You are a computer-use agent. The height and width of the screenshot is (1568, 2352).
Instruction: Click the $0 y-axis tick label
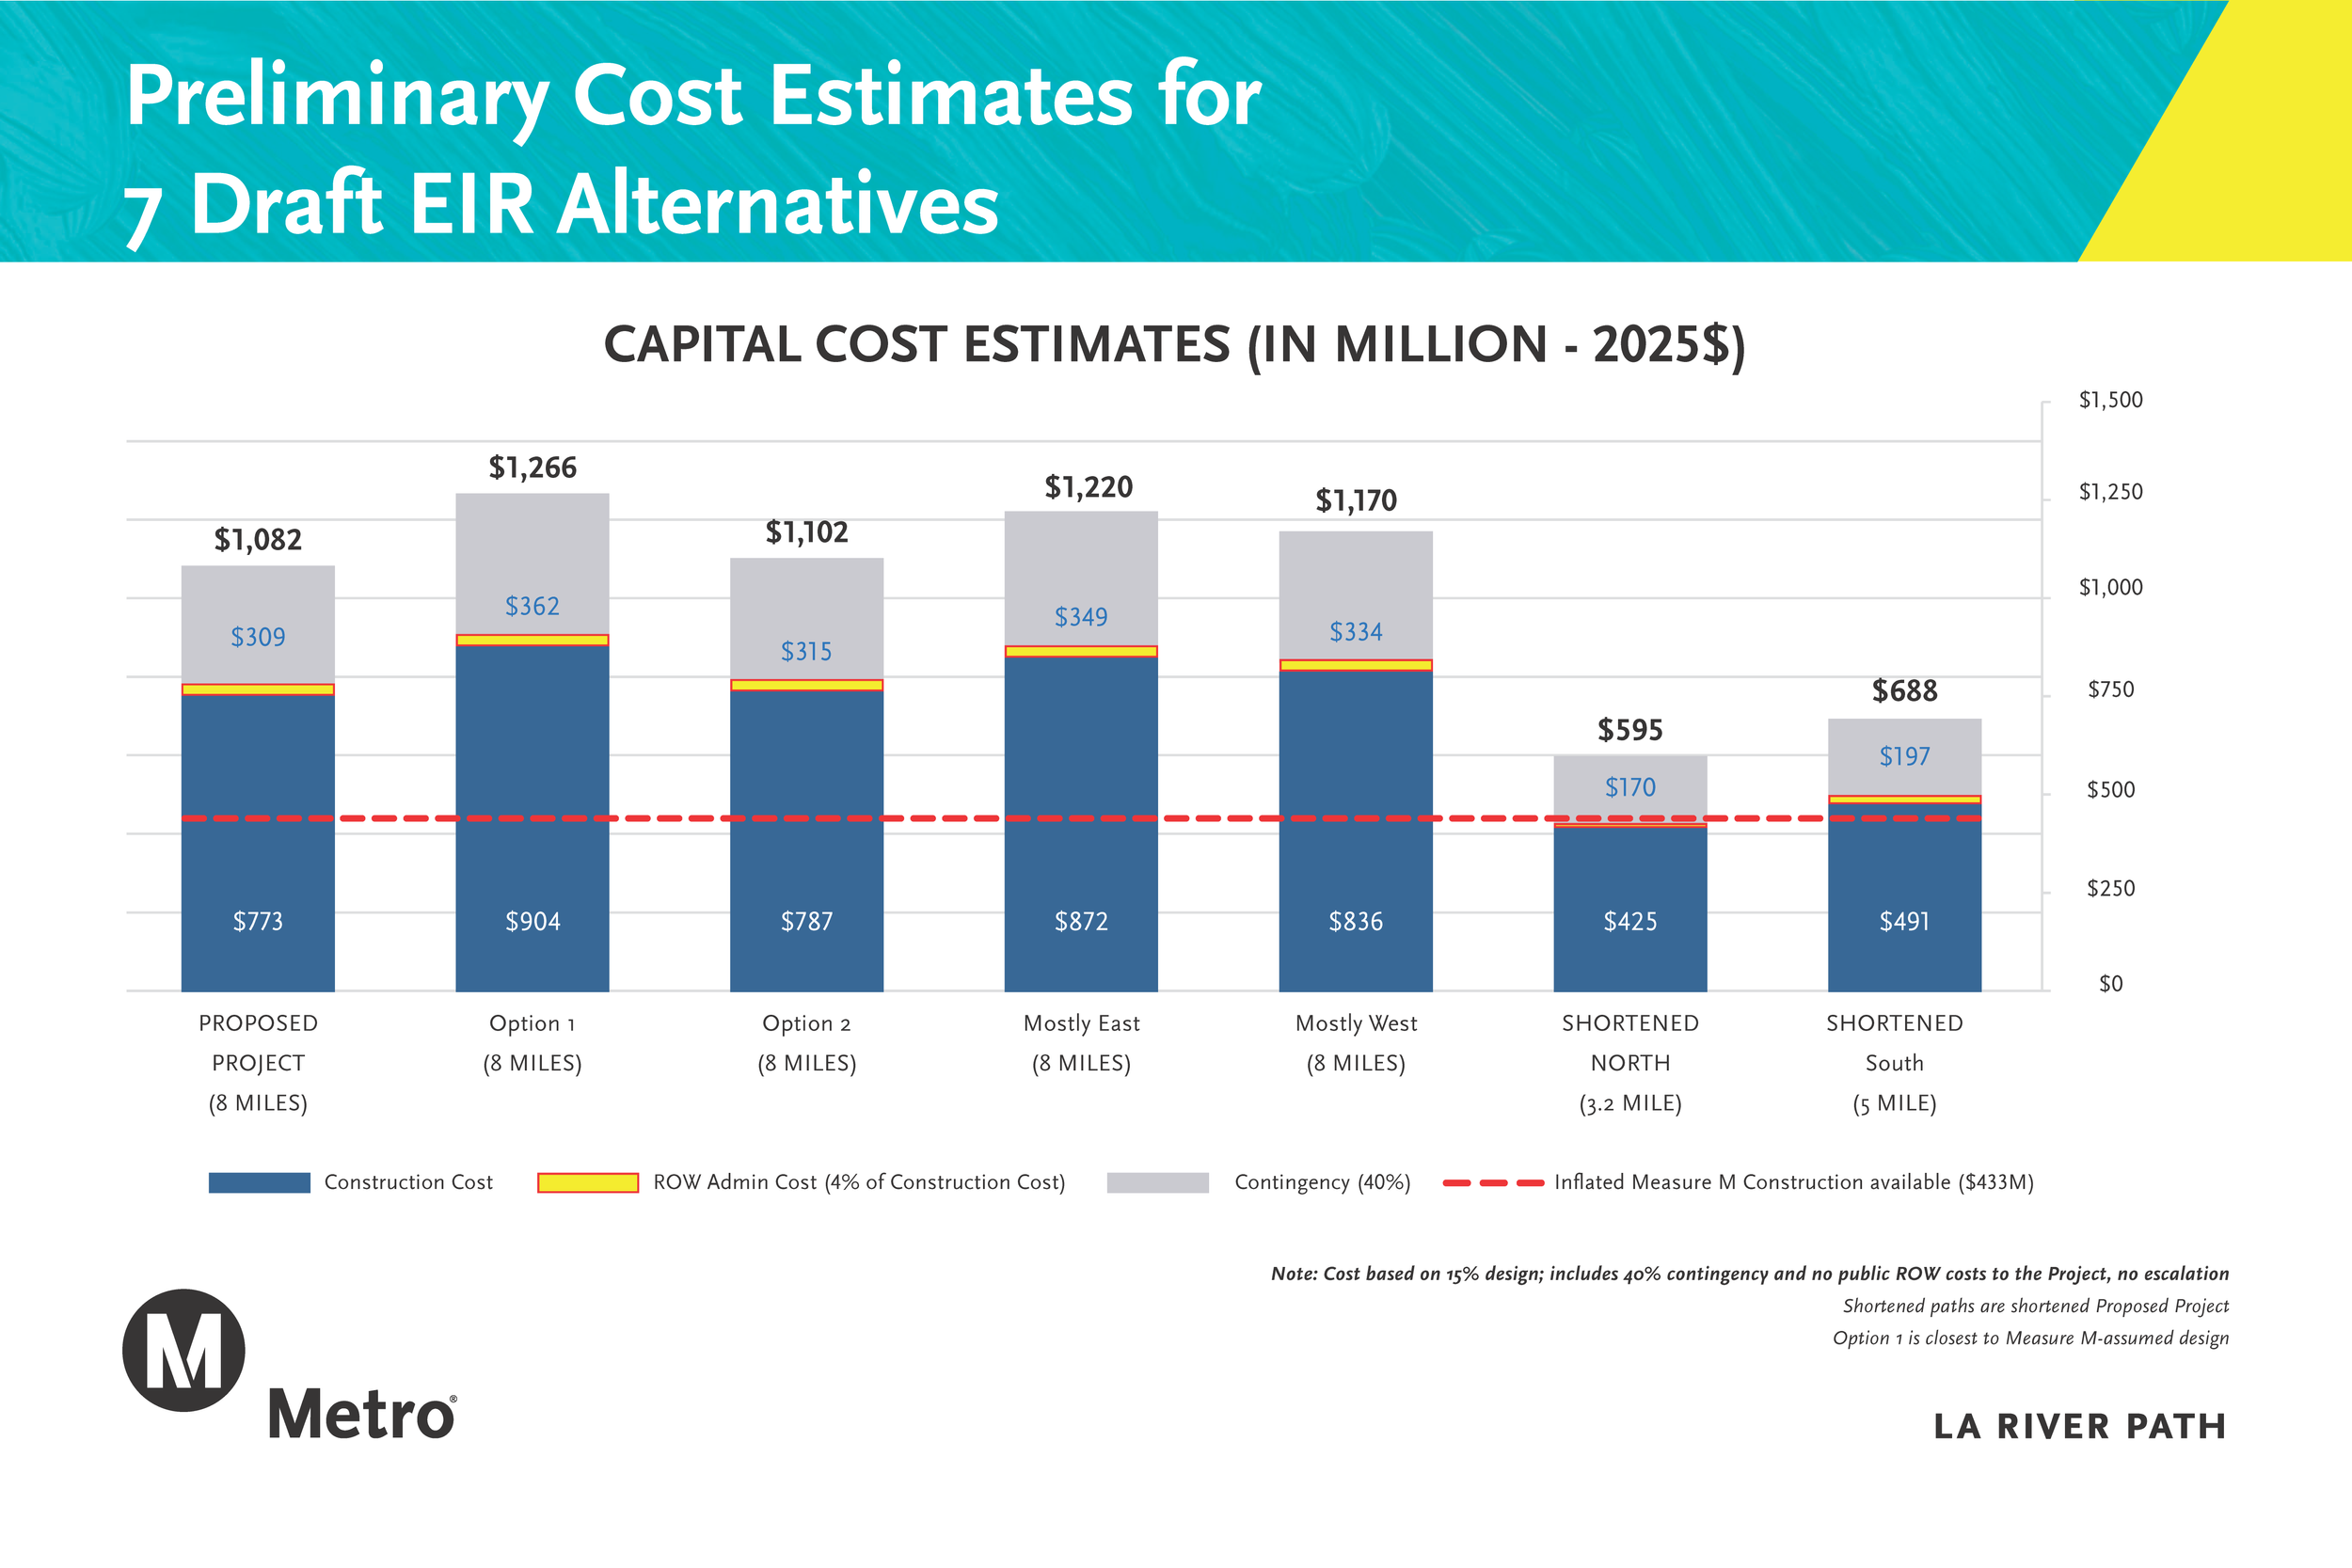click(x=2110, y=984)
